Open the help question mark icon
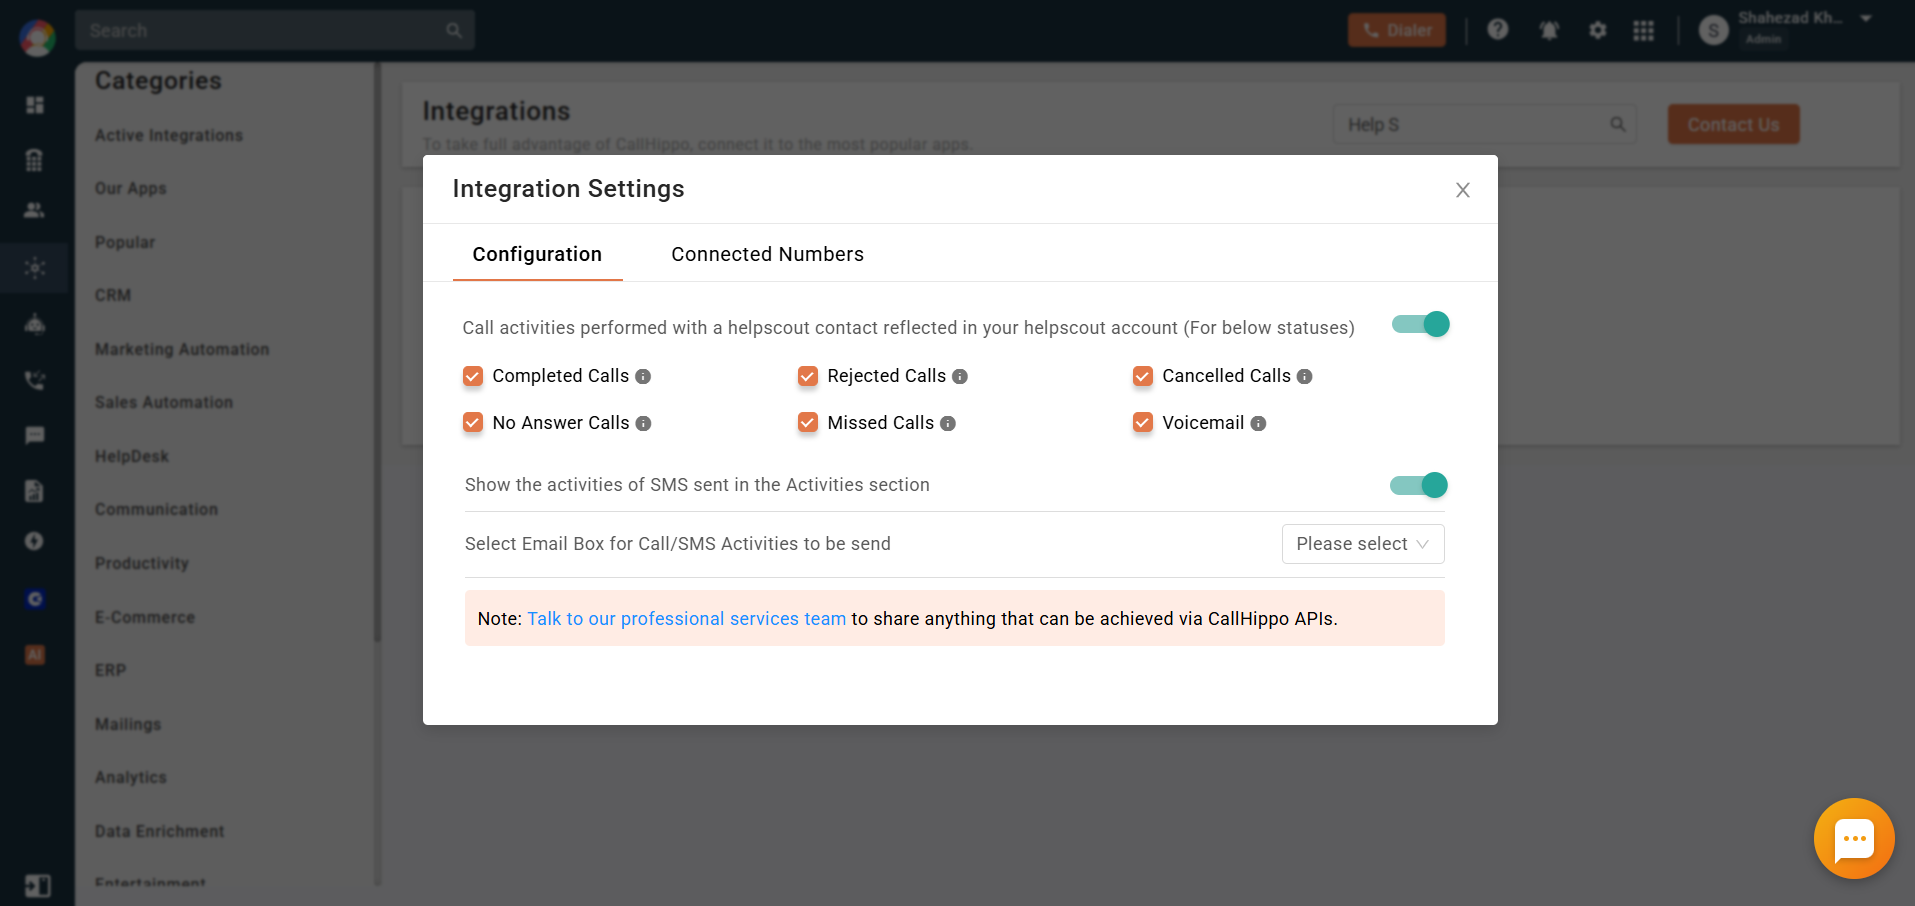This screenshot has width=1915, height=906. [x=1497, y=30]
